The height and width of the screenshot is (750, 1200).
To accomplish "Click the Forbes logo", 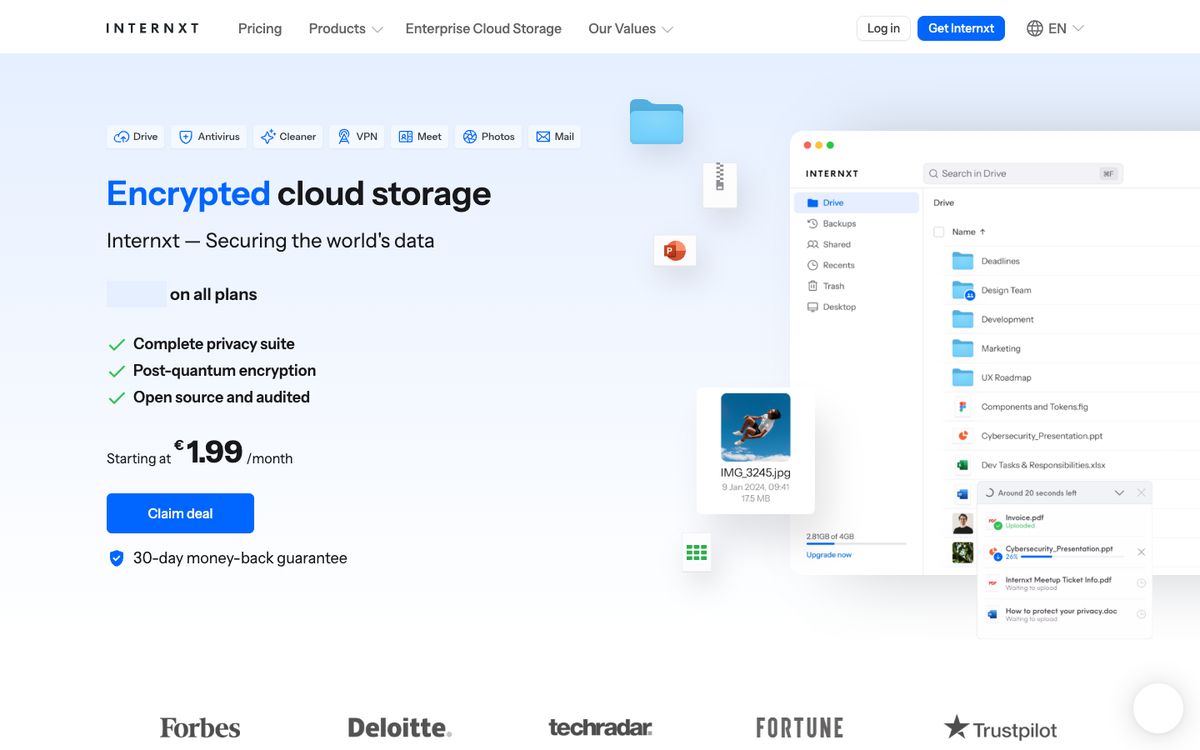I will [x=200, y=728].
